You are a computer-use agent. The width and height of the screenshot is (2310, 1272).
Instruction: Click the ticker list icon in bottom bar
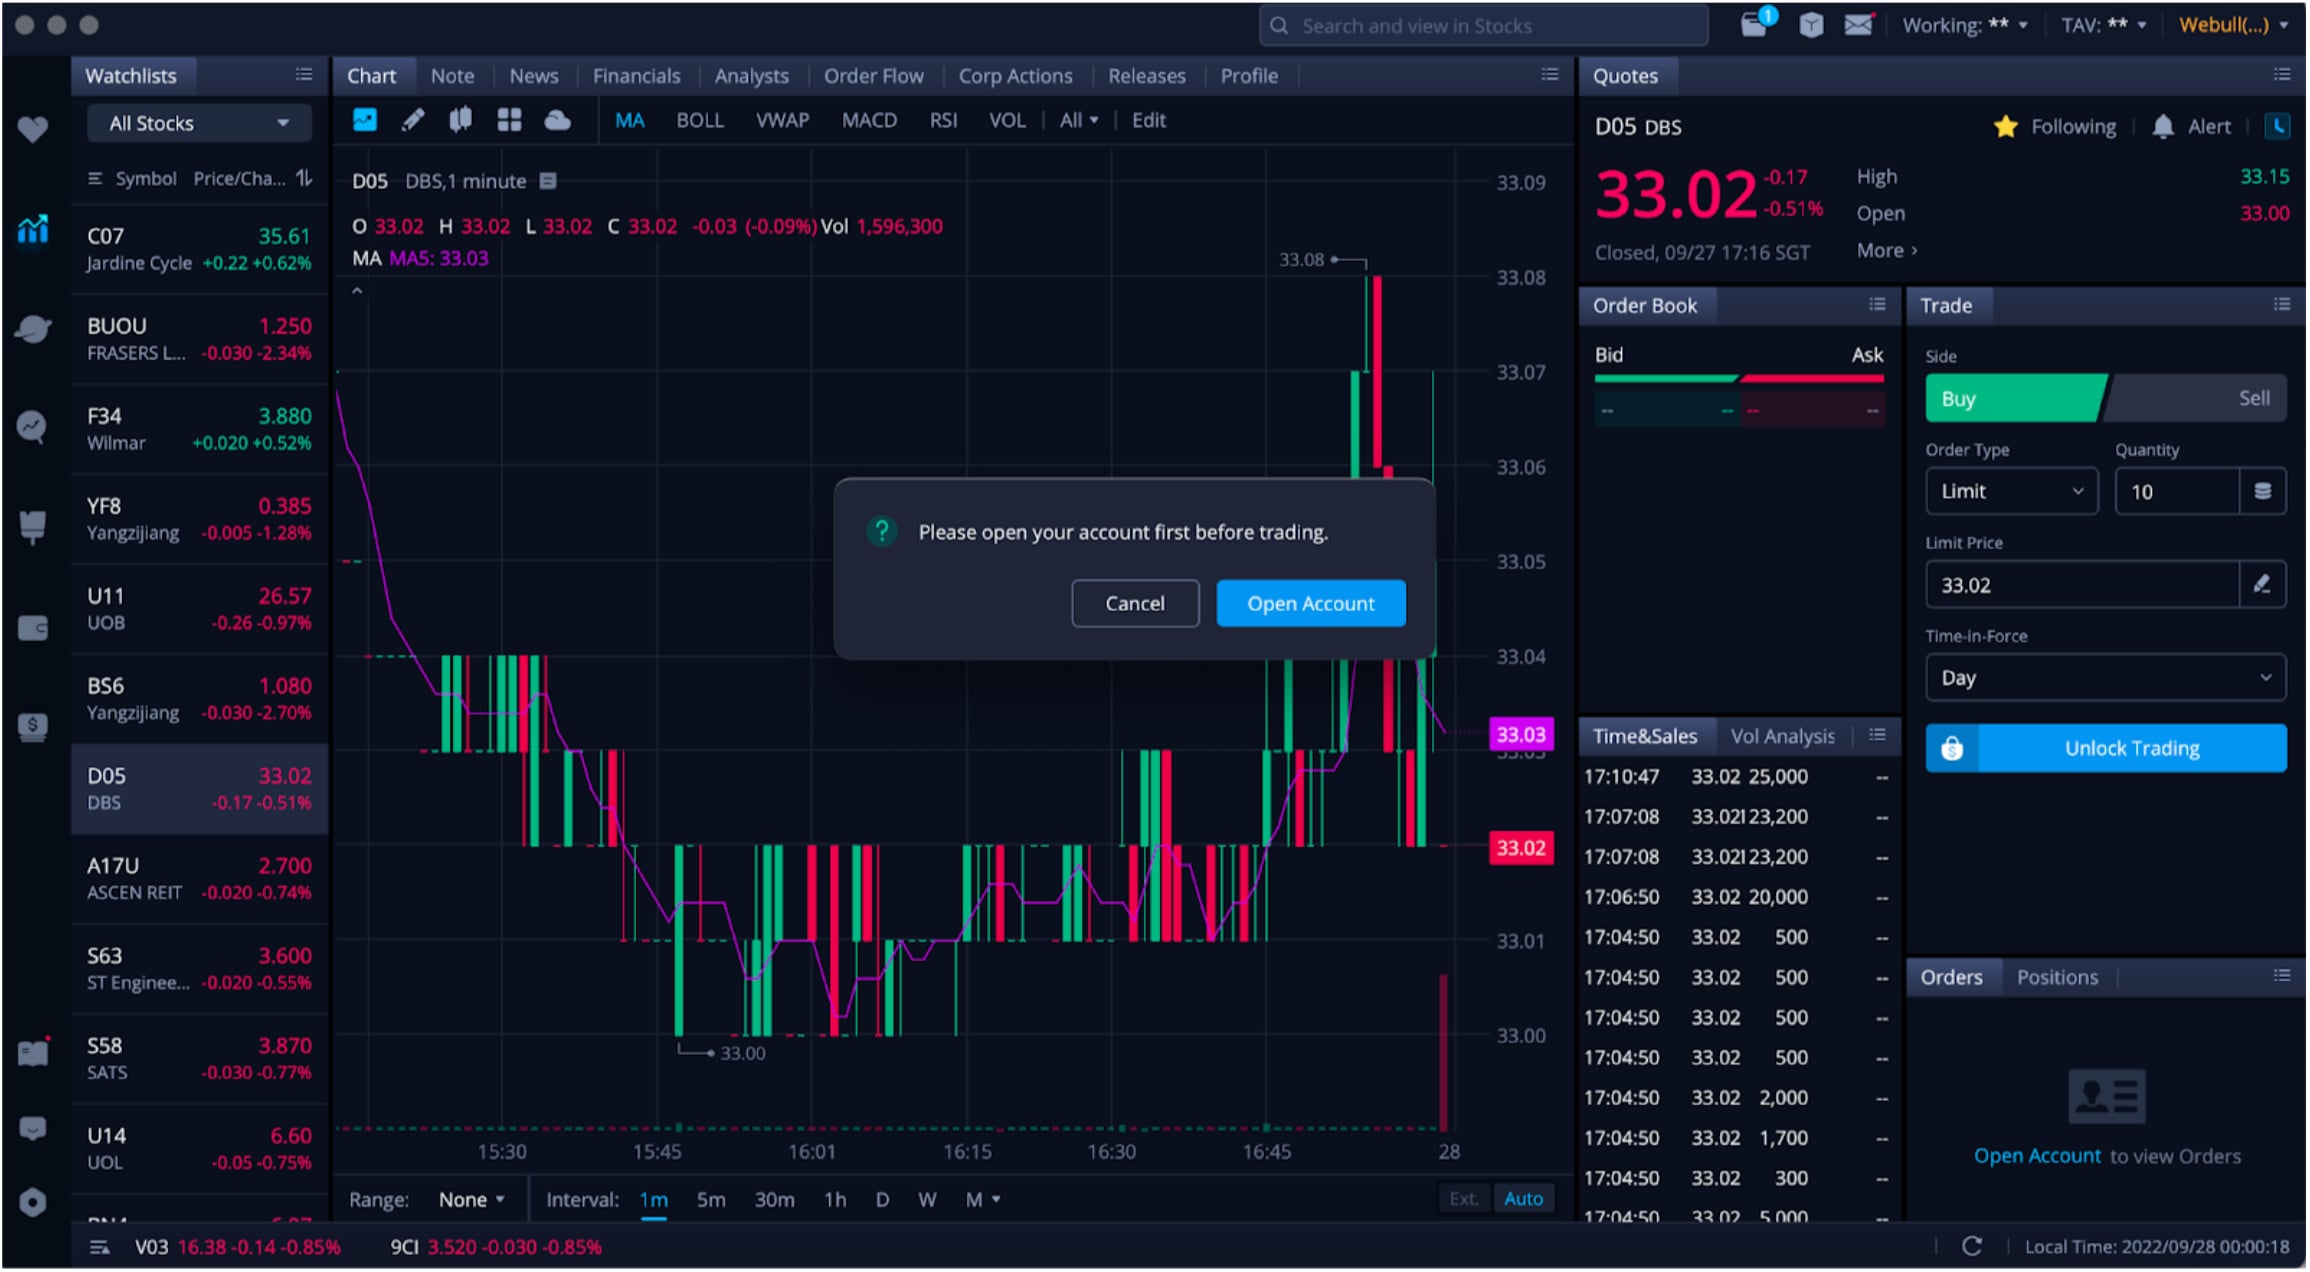coord(99,1247)
